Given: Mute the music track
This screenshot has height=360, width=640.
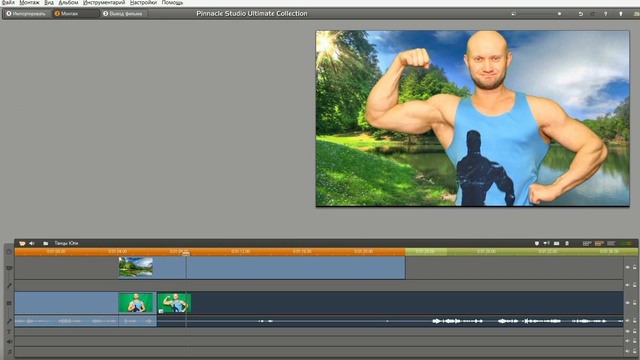Looking at the screenshot, I should click(x=628, y=351).
